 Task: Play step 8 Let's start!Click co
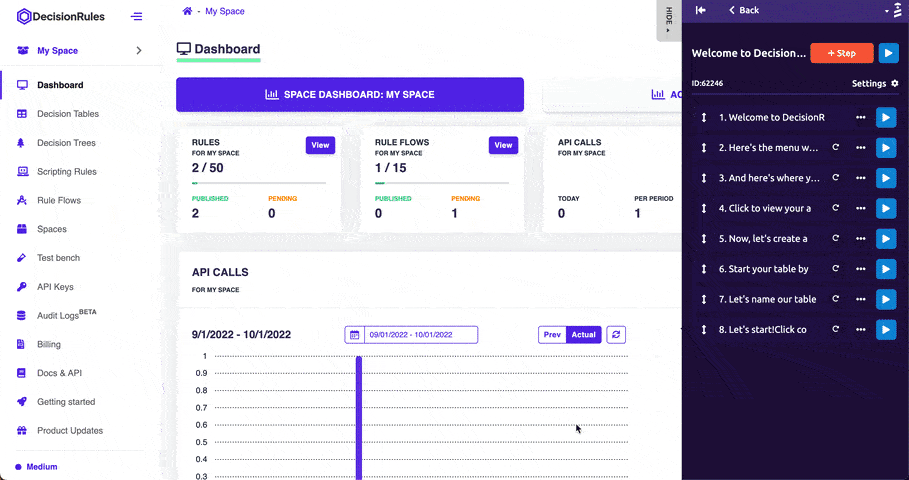(886, 329)
